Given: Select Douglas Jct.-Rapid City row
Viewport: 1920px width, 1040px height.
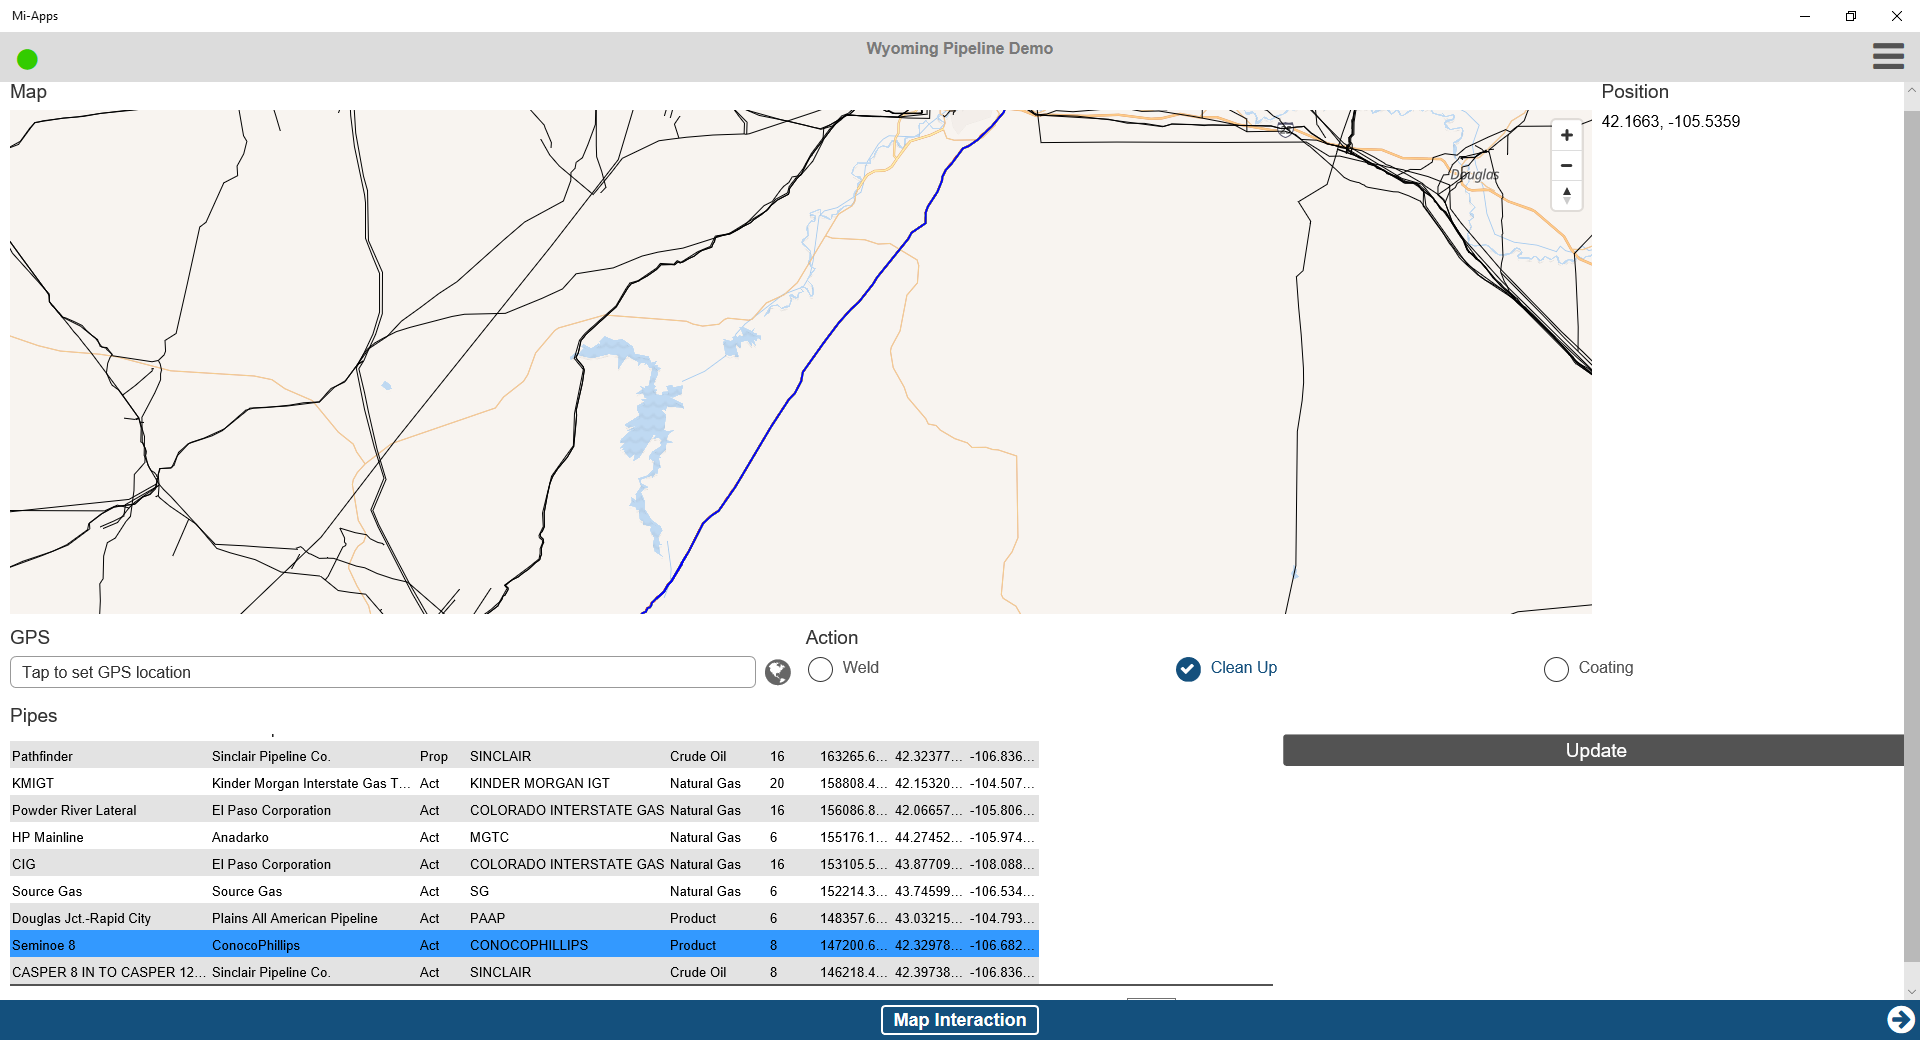Looking at the screenshot, I should coord(524,918).
